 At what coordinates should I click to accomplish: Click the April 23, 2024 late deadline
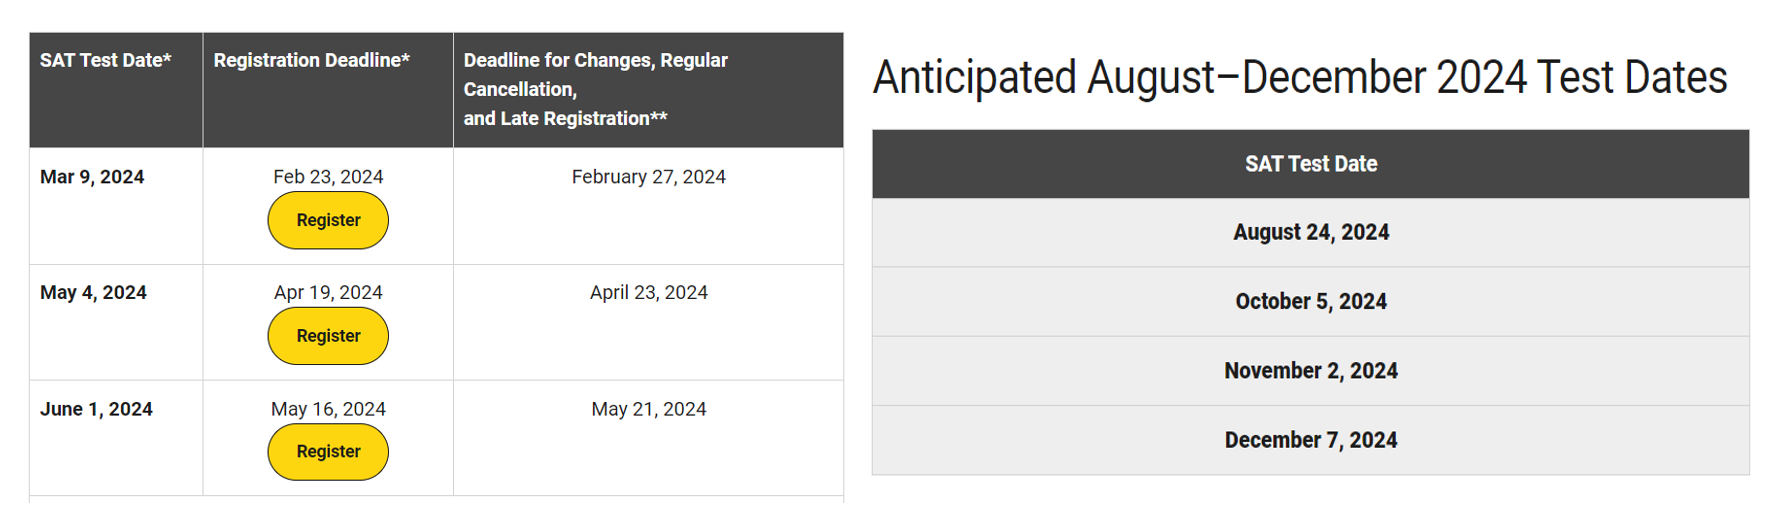point(648,293)
